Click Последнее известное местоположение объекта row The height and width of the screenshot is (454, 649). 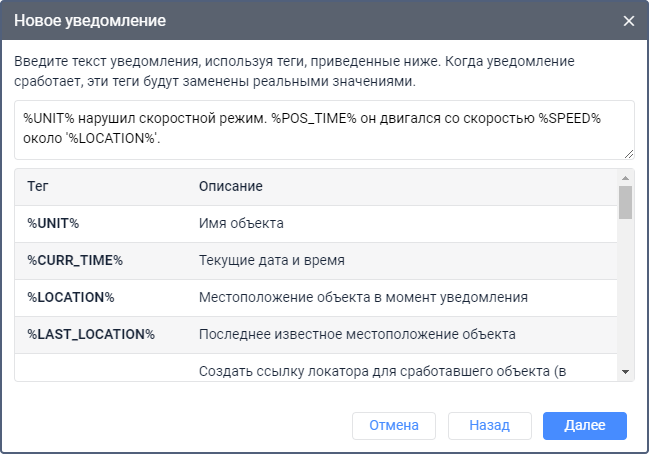pos(357,334)
